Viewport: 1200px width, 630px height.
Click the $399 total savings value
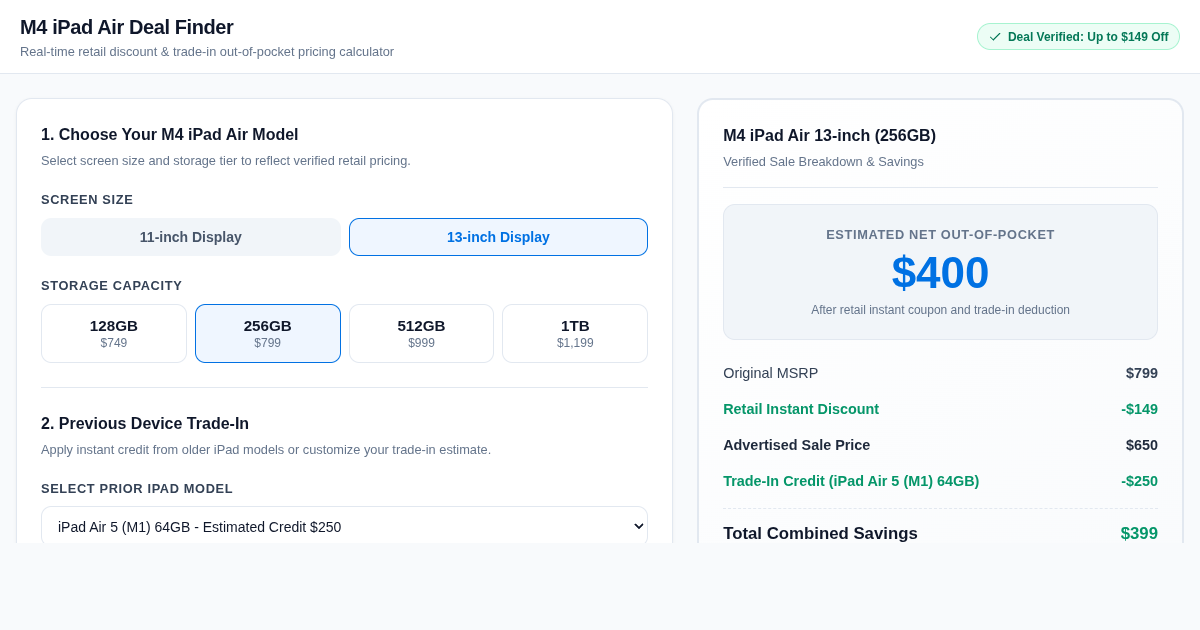pyautogui.click(x=1139, y=534)
